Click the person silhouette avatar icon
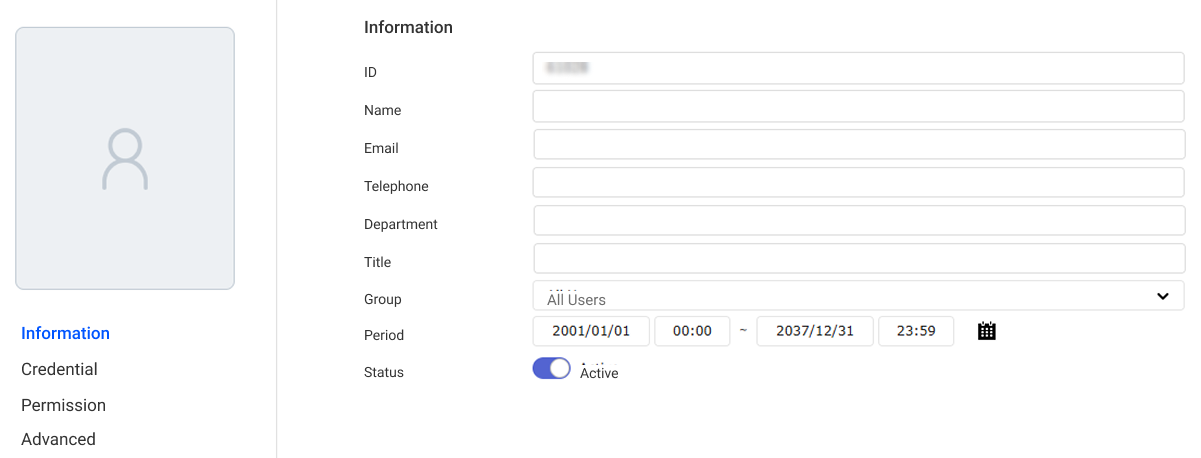This screenshot has height=458, width=1201. 125,159
